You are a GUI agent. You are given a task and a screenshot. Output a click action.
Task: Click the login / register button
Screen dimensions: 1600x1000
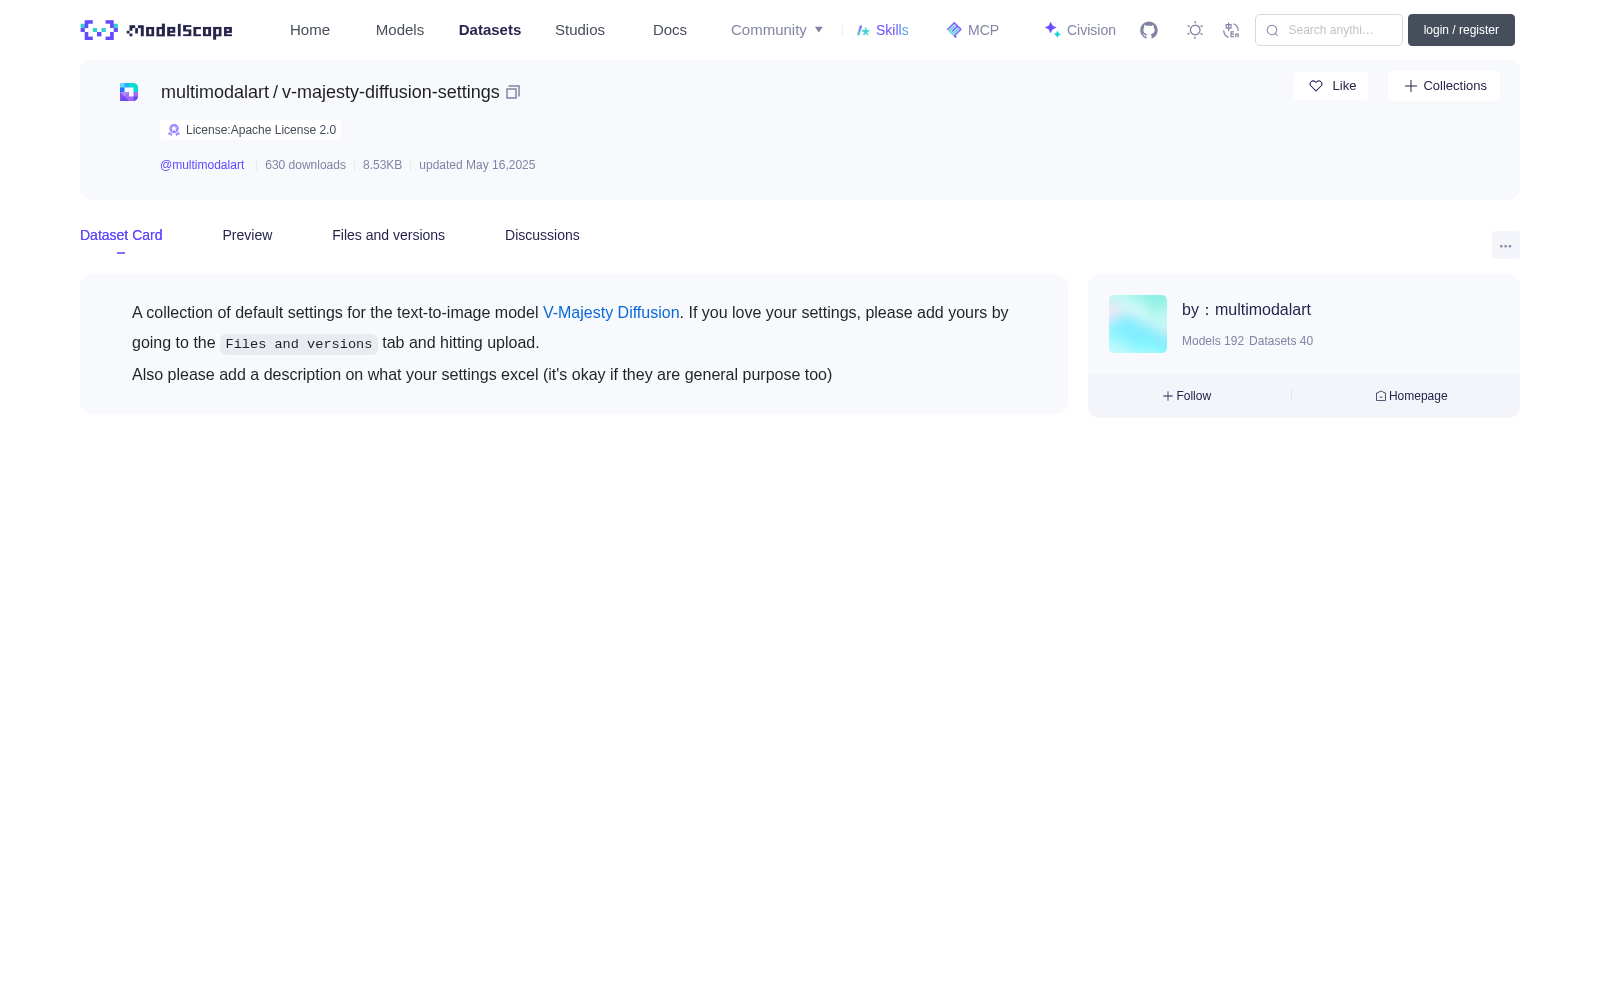(x=1461, y=30)
